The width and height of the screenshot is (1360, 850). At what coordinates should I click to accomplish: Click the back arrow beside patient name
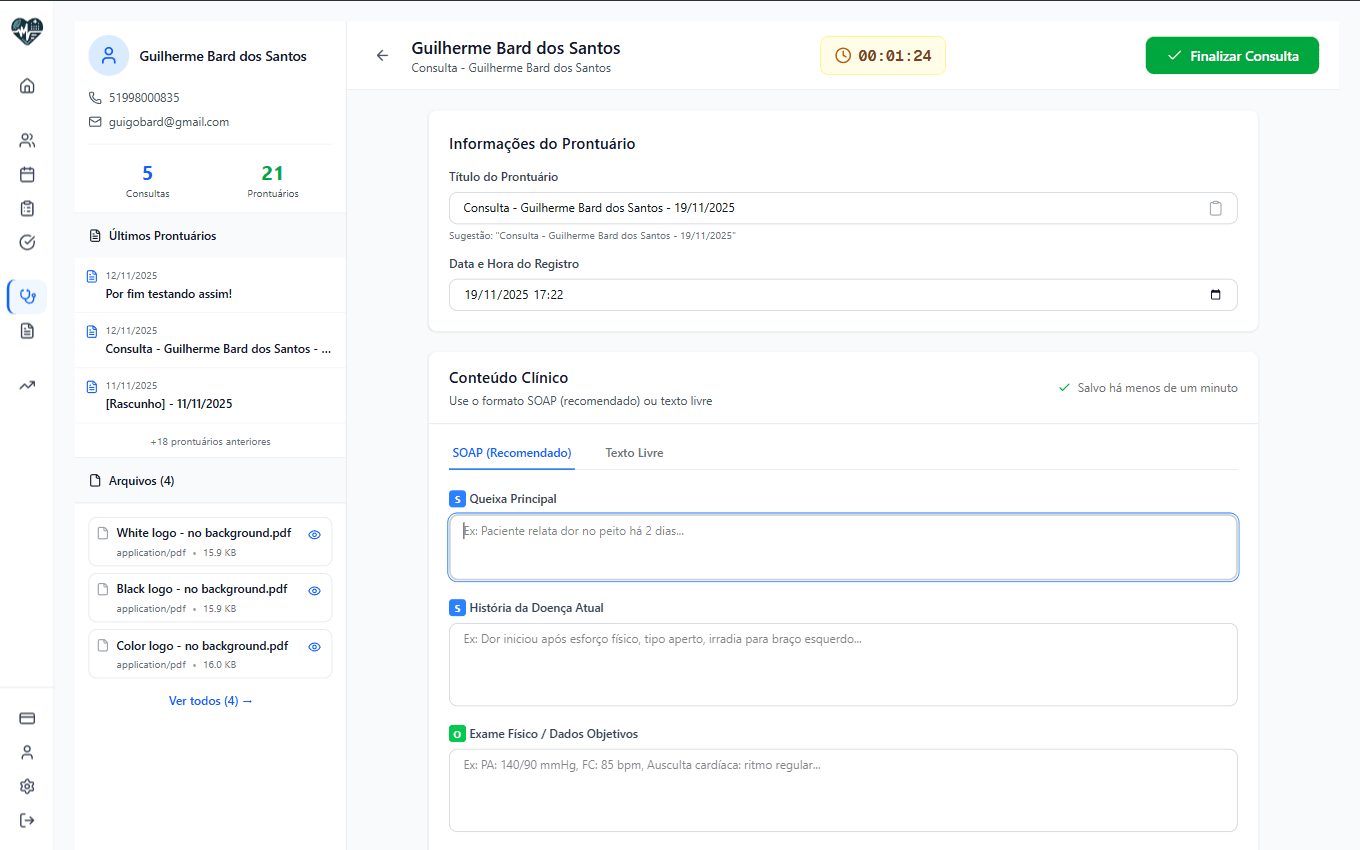point(382,56)
